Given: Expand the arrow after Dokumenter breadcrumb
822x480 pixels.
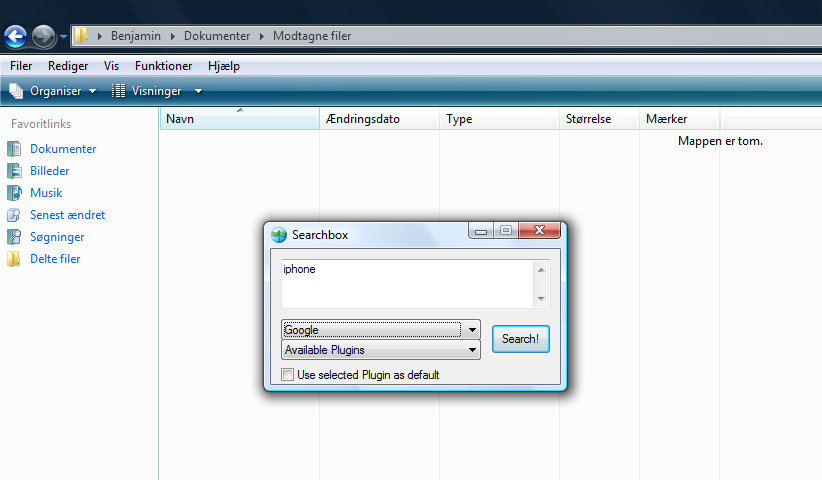Looking at the screenshot, I should (x=262, y=36).
